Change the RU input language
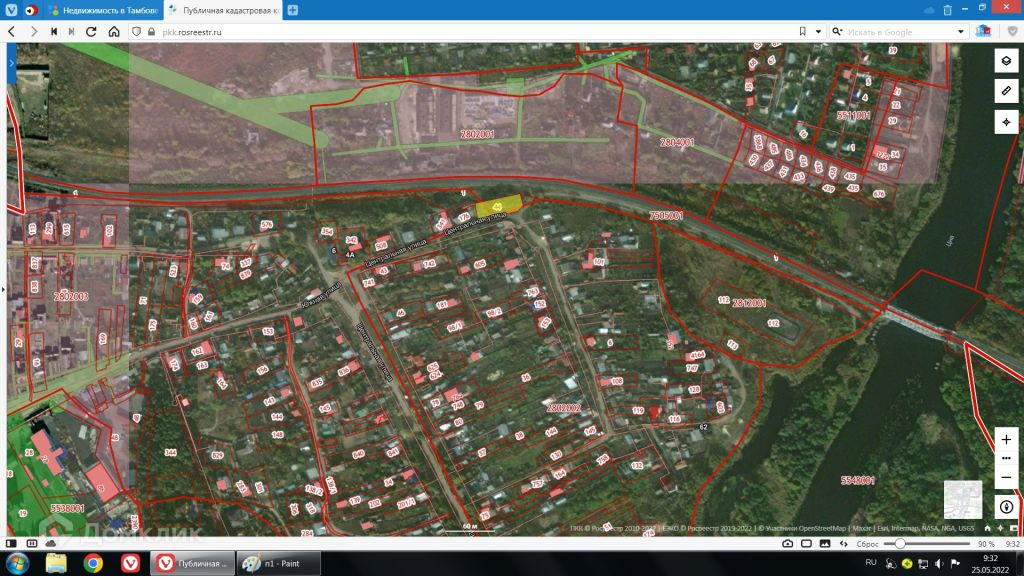The width and height of the screenshot is (1024, 576). (871, 562)
